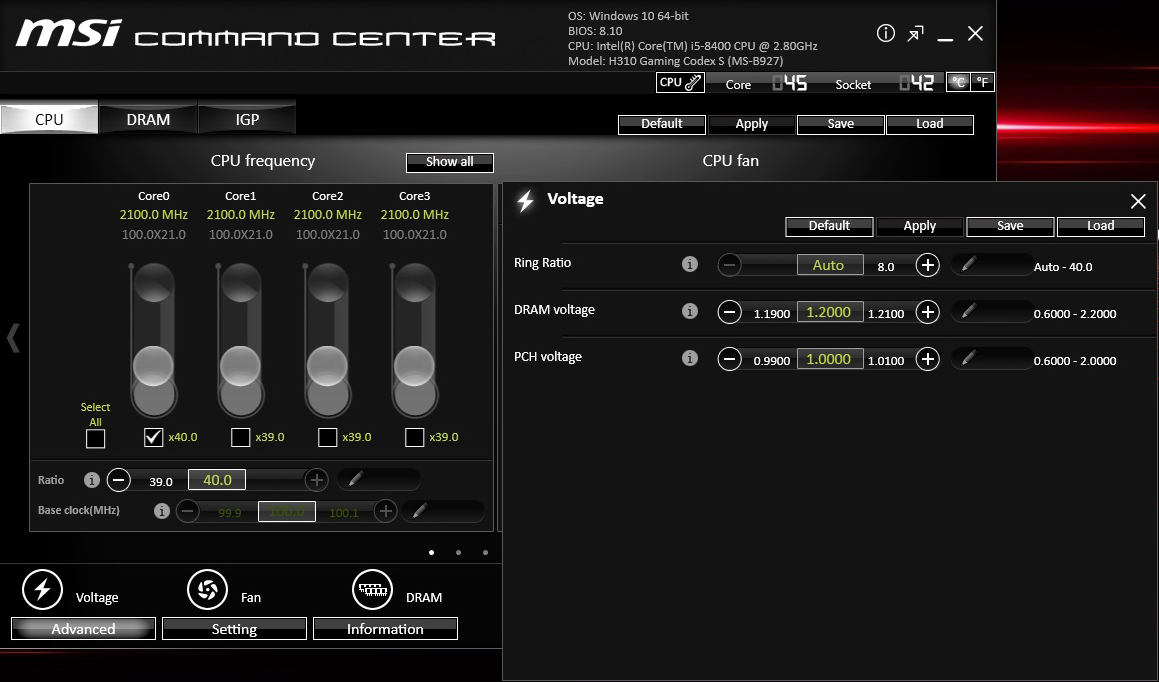Open the Information button
The width and height of the screenshot is (1159, 682).
[x=385, y=629]
